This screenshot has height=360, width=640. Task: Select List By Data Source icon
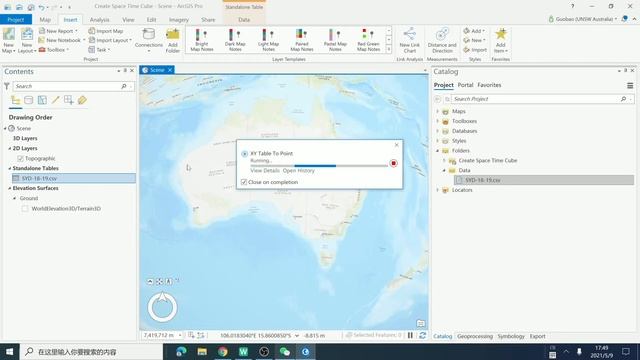pos(29,100)
